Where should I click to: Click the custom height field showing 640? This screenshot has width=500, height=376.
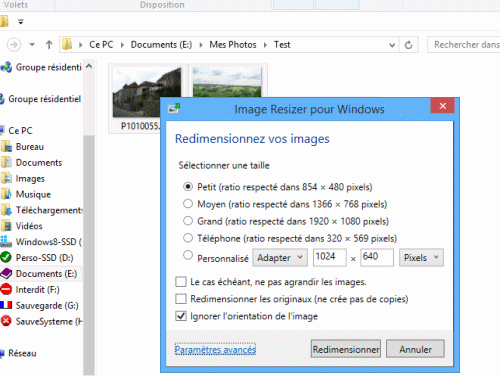[x=377, y=257]
